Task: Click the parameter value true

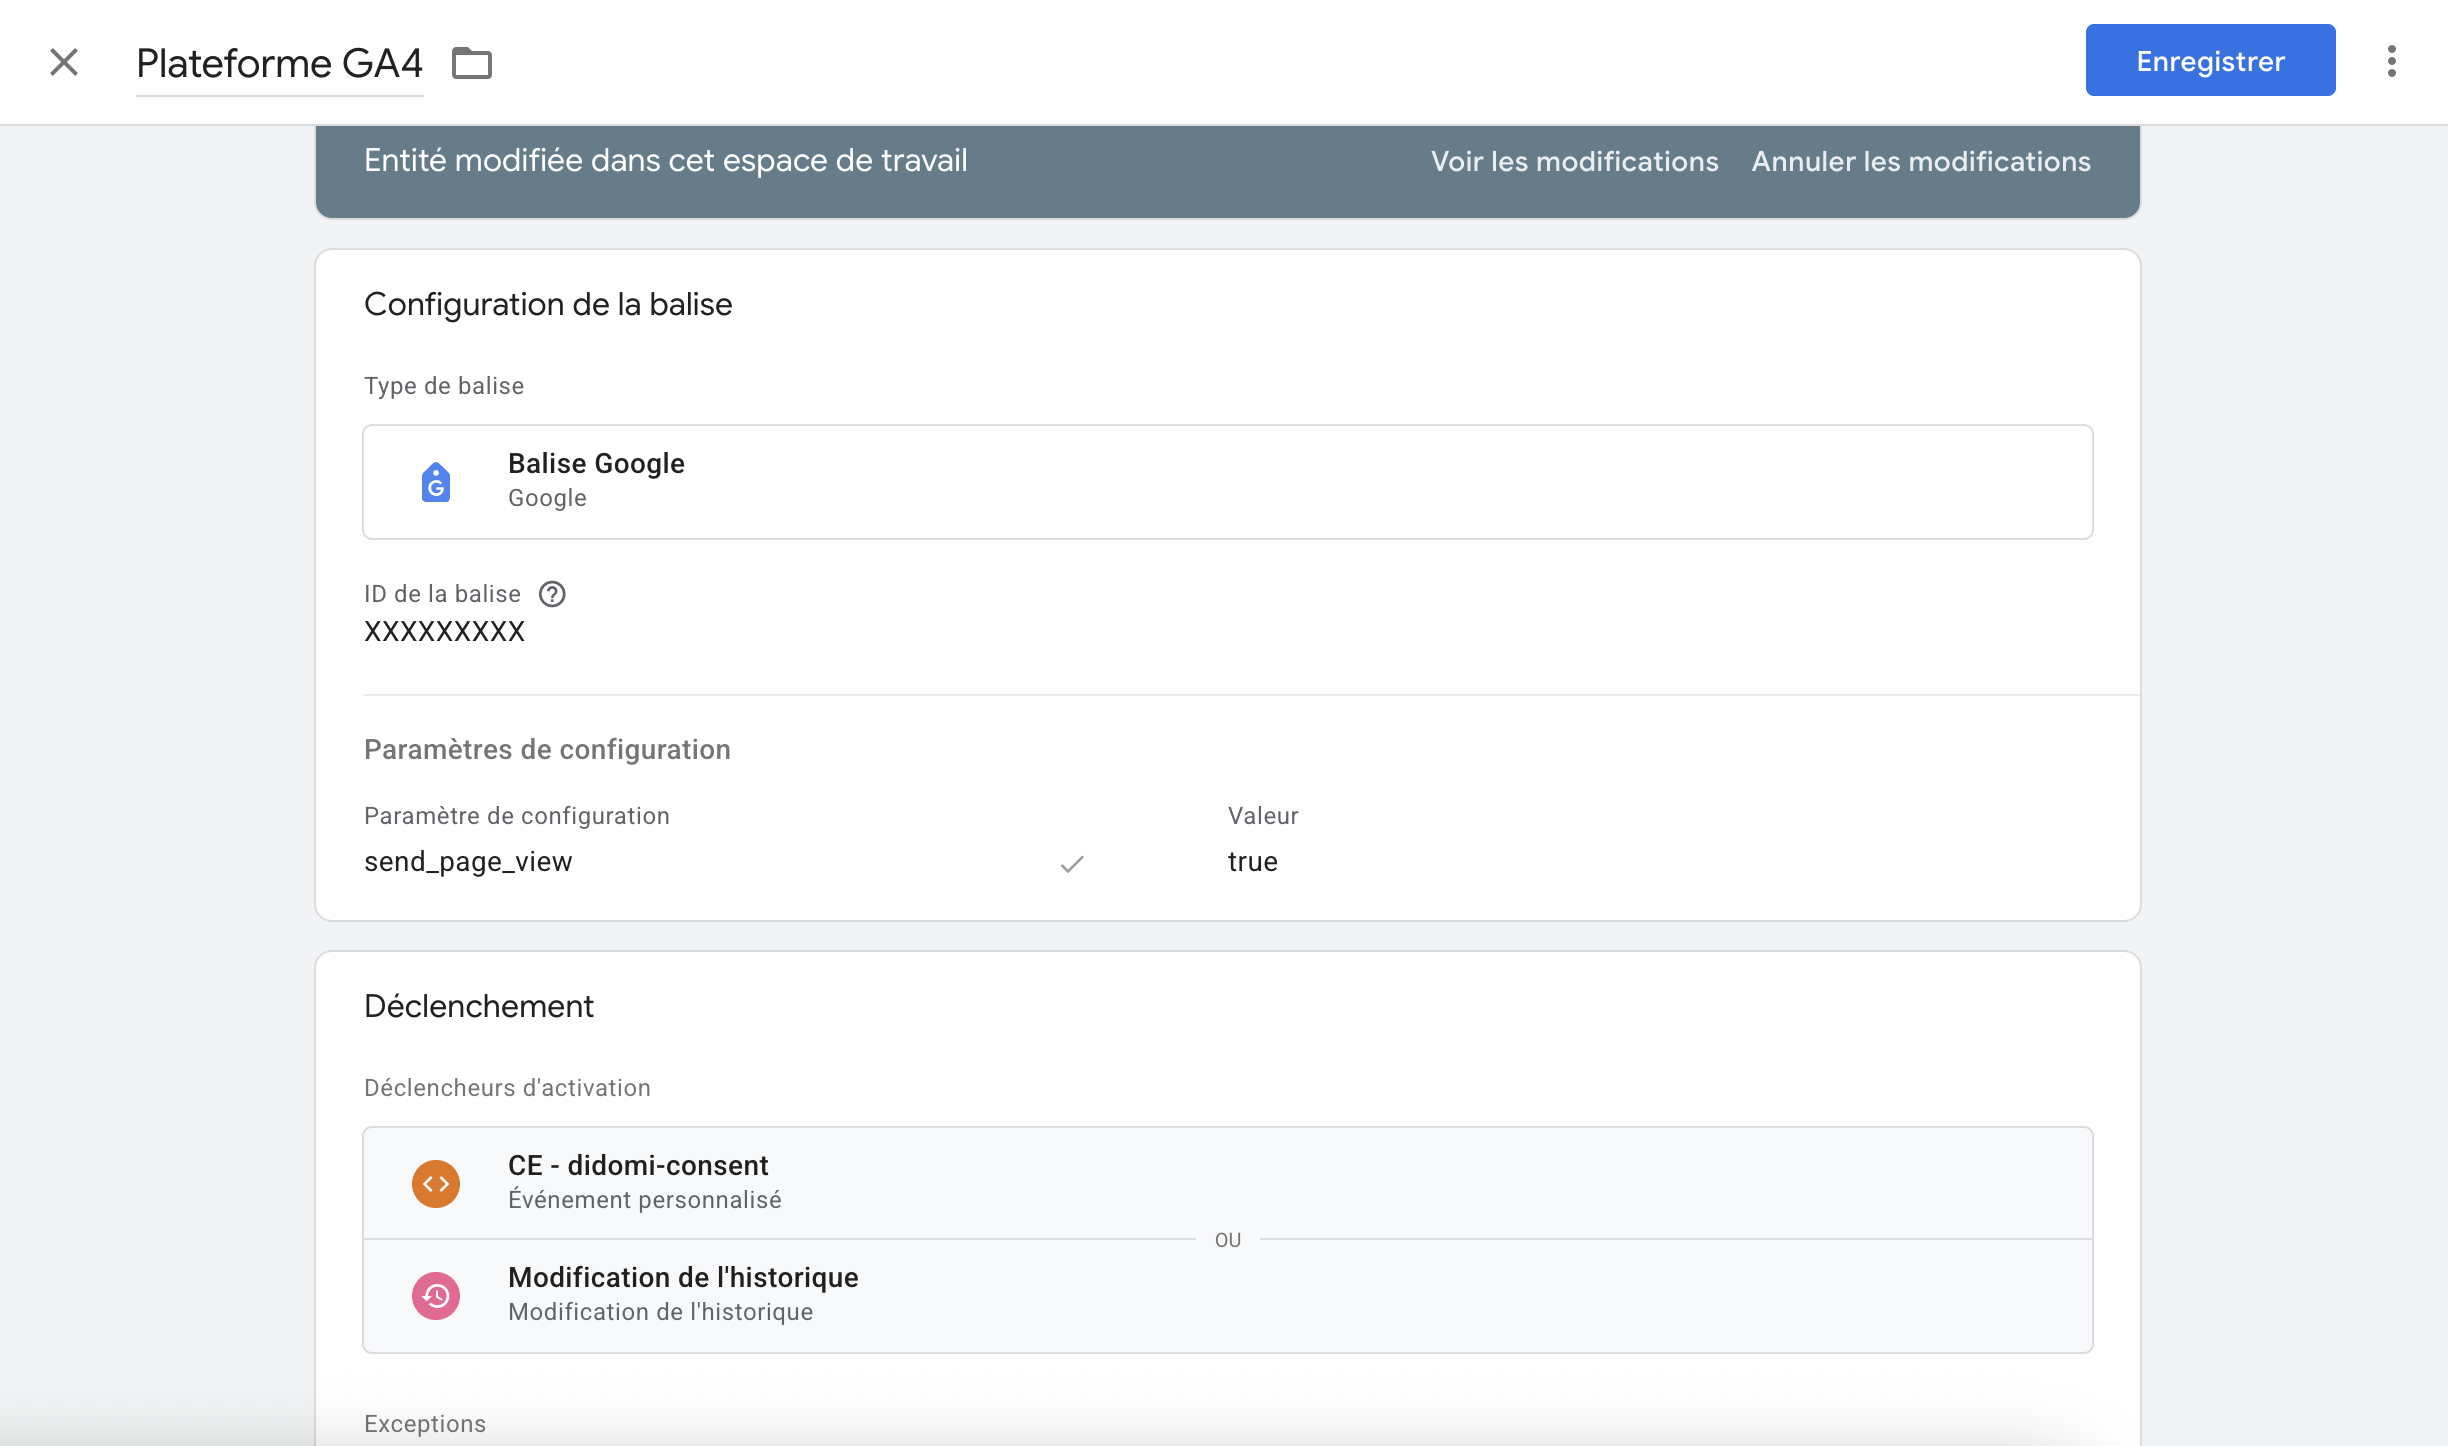Action: point(1252,861)
